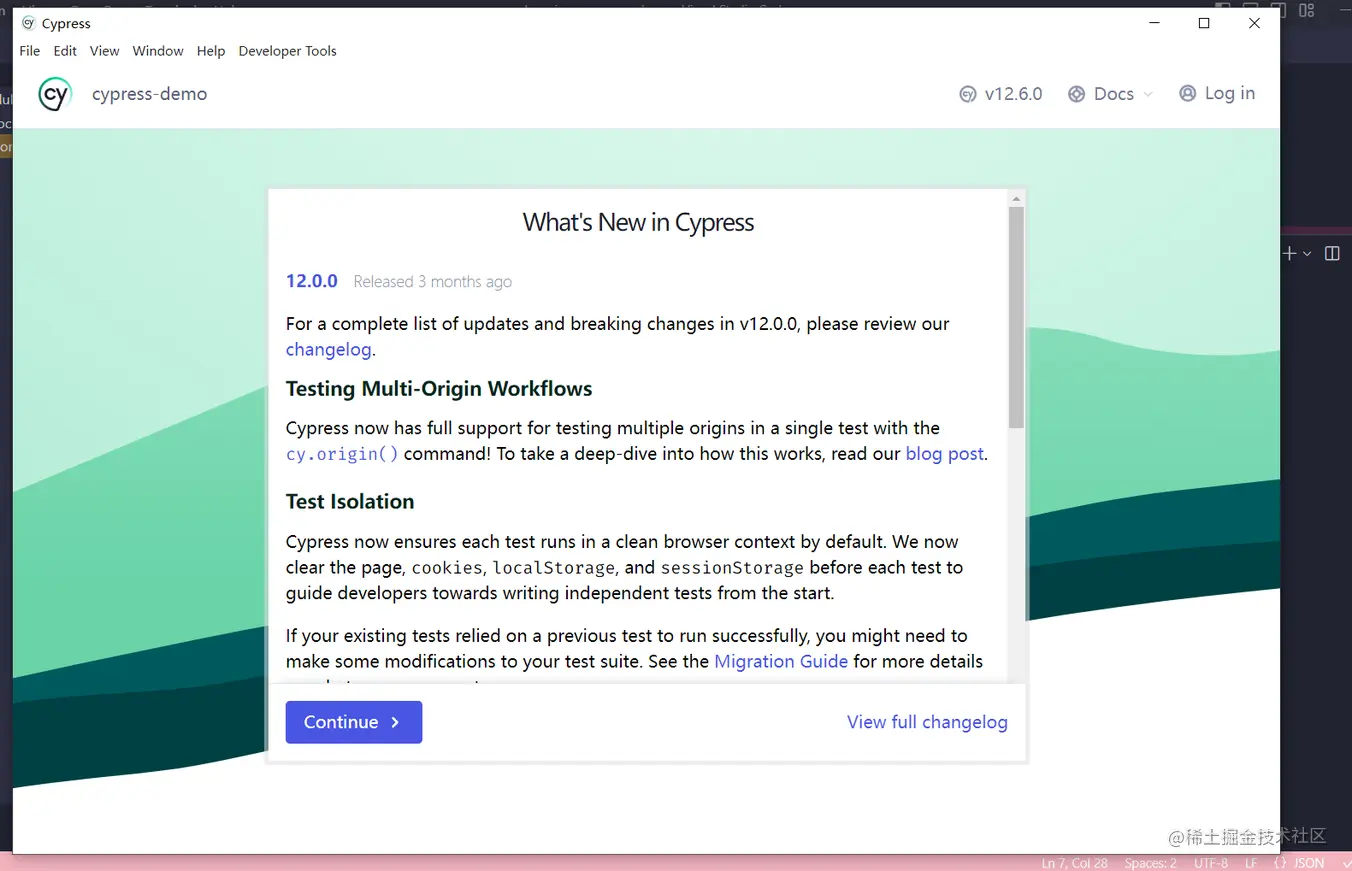The image size is (1352, 871).
Task: Click Log in with the user icon
Action: pos(1217,93)
